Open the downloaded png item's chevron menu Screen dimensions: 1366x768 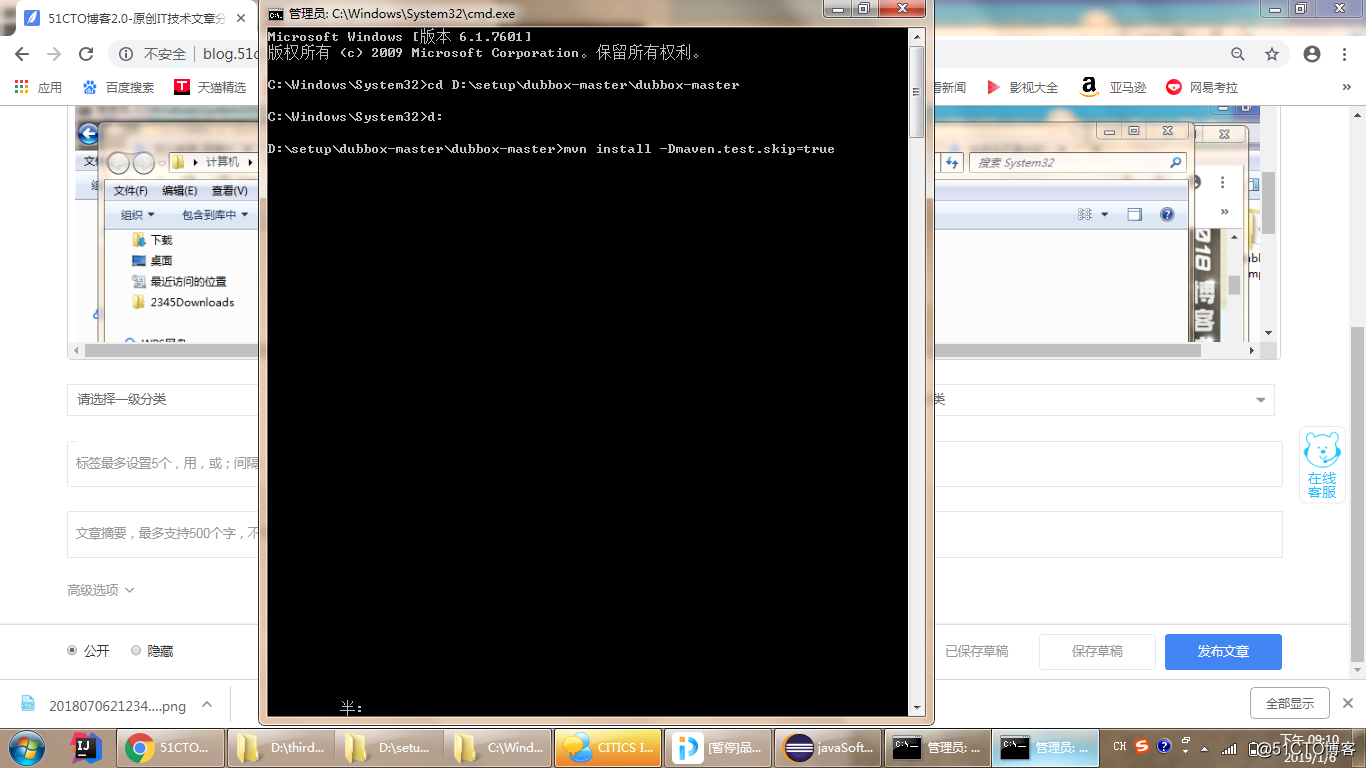click(x=207, y=704)
